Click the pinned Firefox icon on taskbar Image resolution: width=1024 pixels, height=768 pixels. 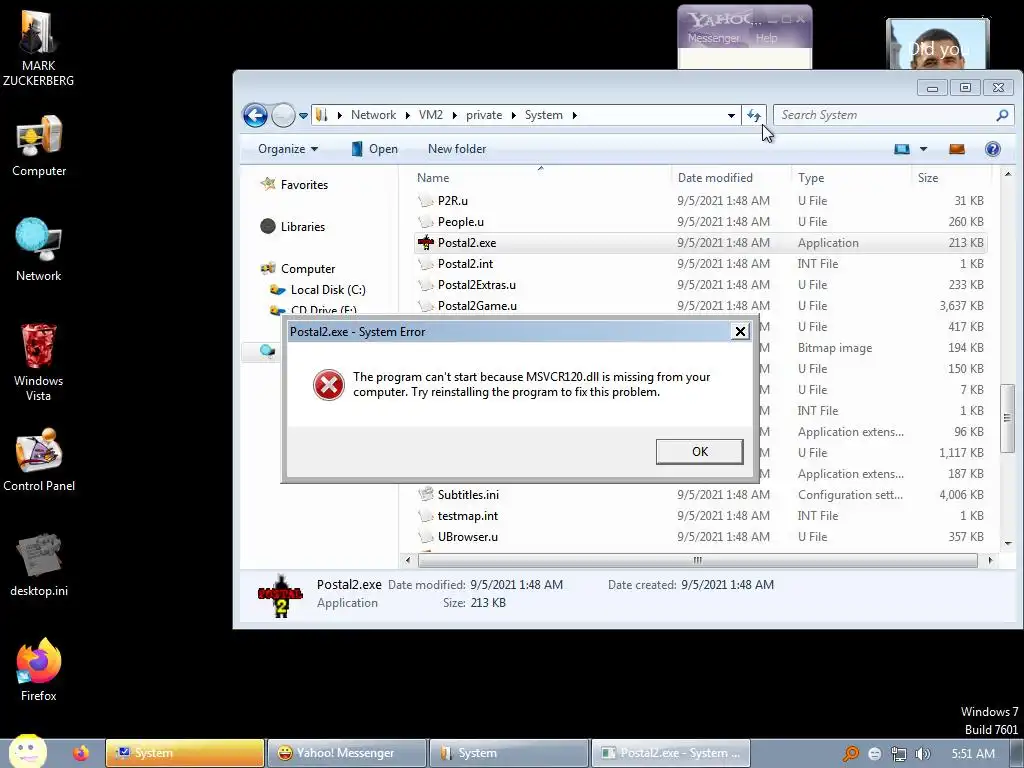pyautogui.click(x=81, y=753)
